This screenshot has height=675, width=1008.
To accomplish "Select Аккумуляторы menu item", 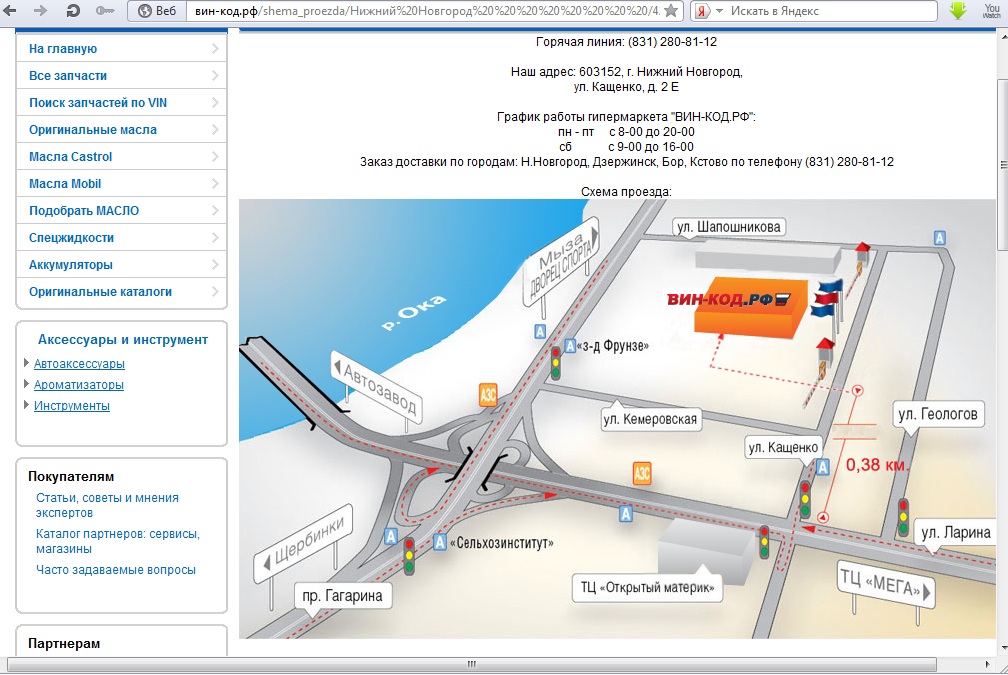I will pyautogui.click(x=122, y=265).
